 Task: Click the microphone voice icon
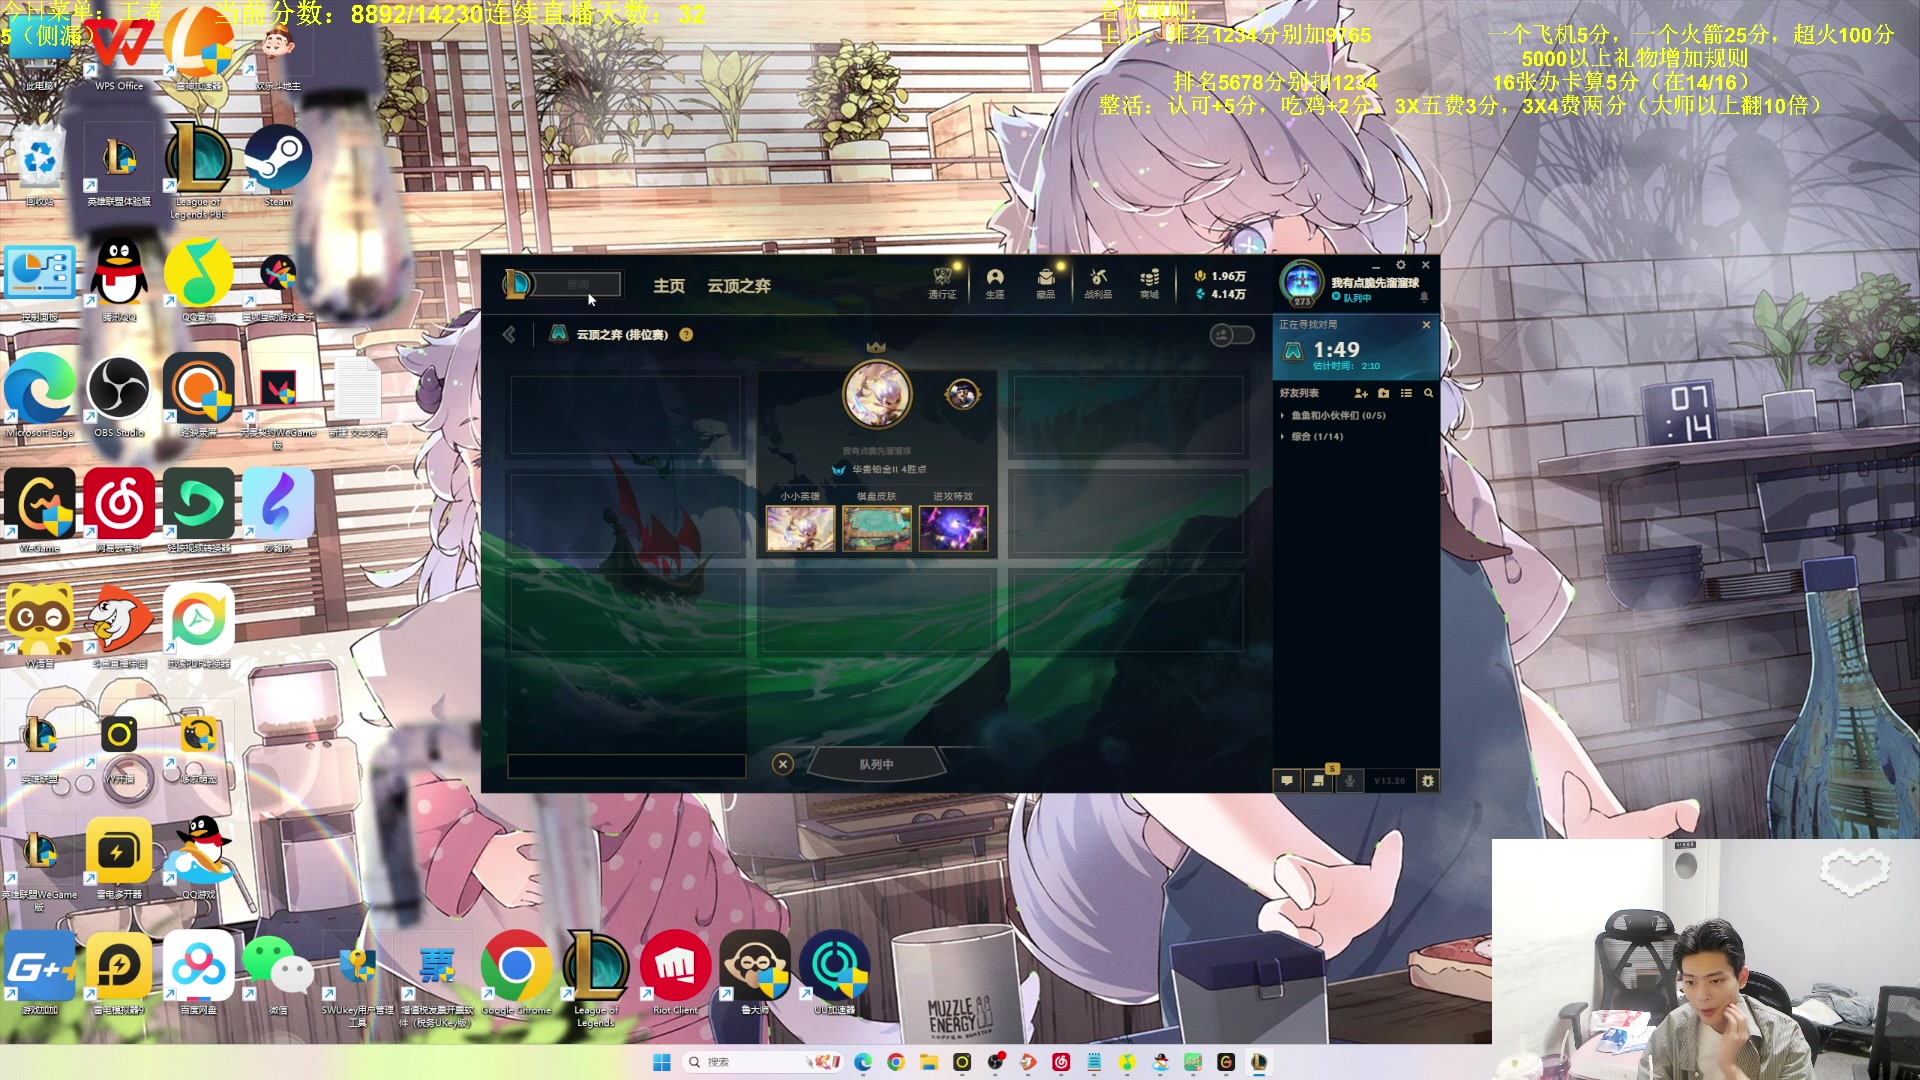click(1350, 780)
